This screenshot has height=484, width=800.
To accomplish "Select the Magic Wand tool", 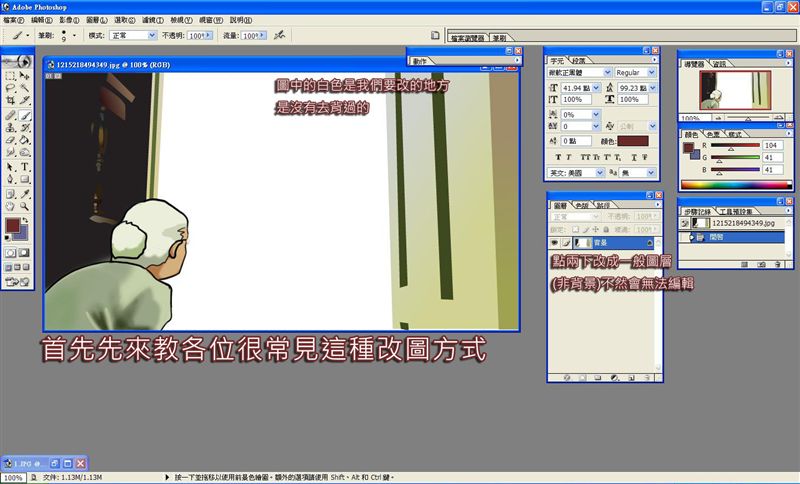I will (24, 88).
